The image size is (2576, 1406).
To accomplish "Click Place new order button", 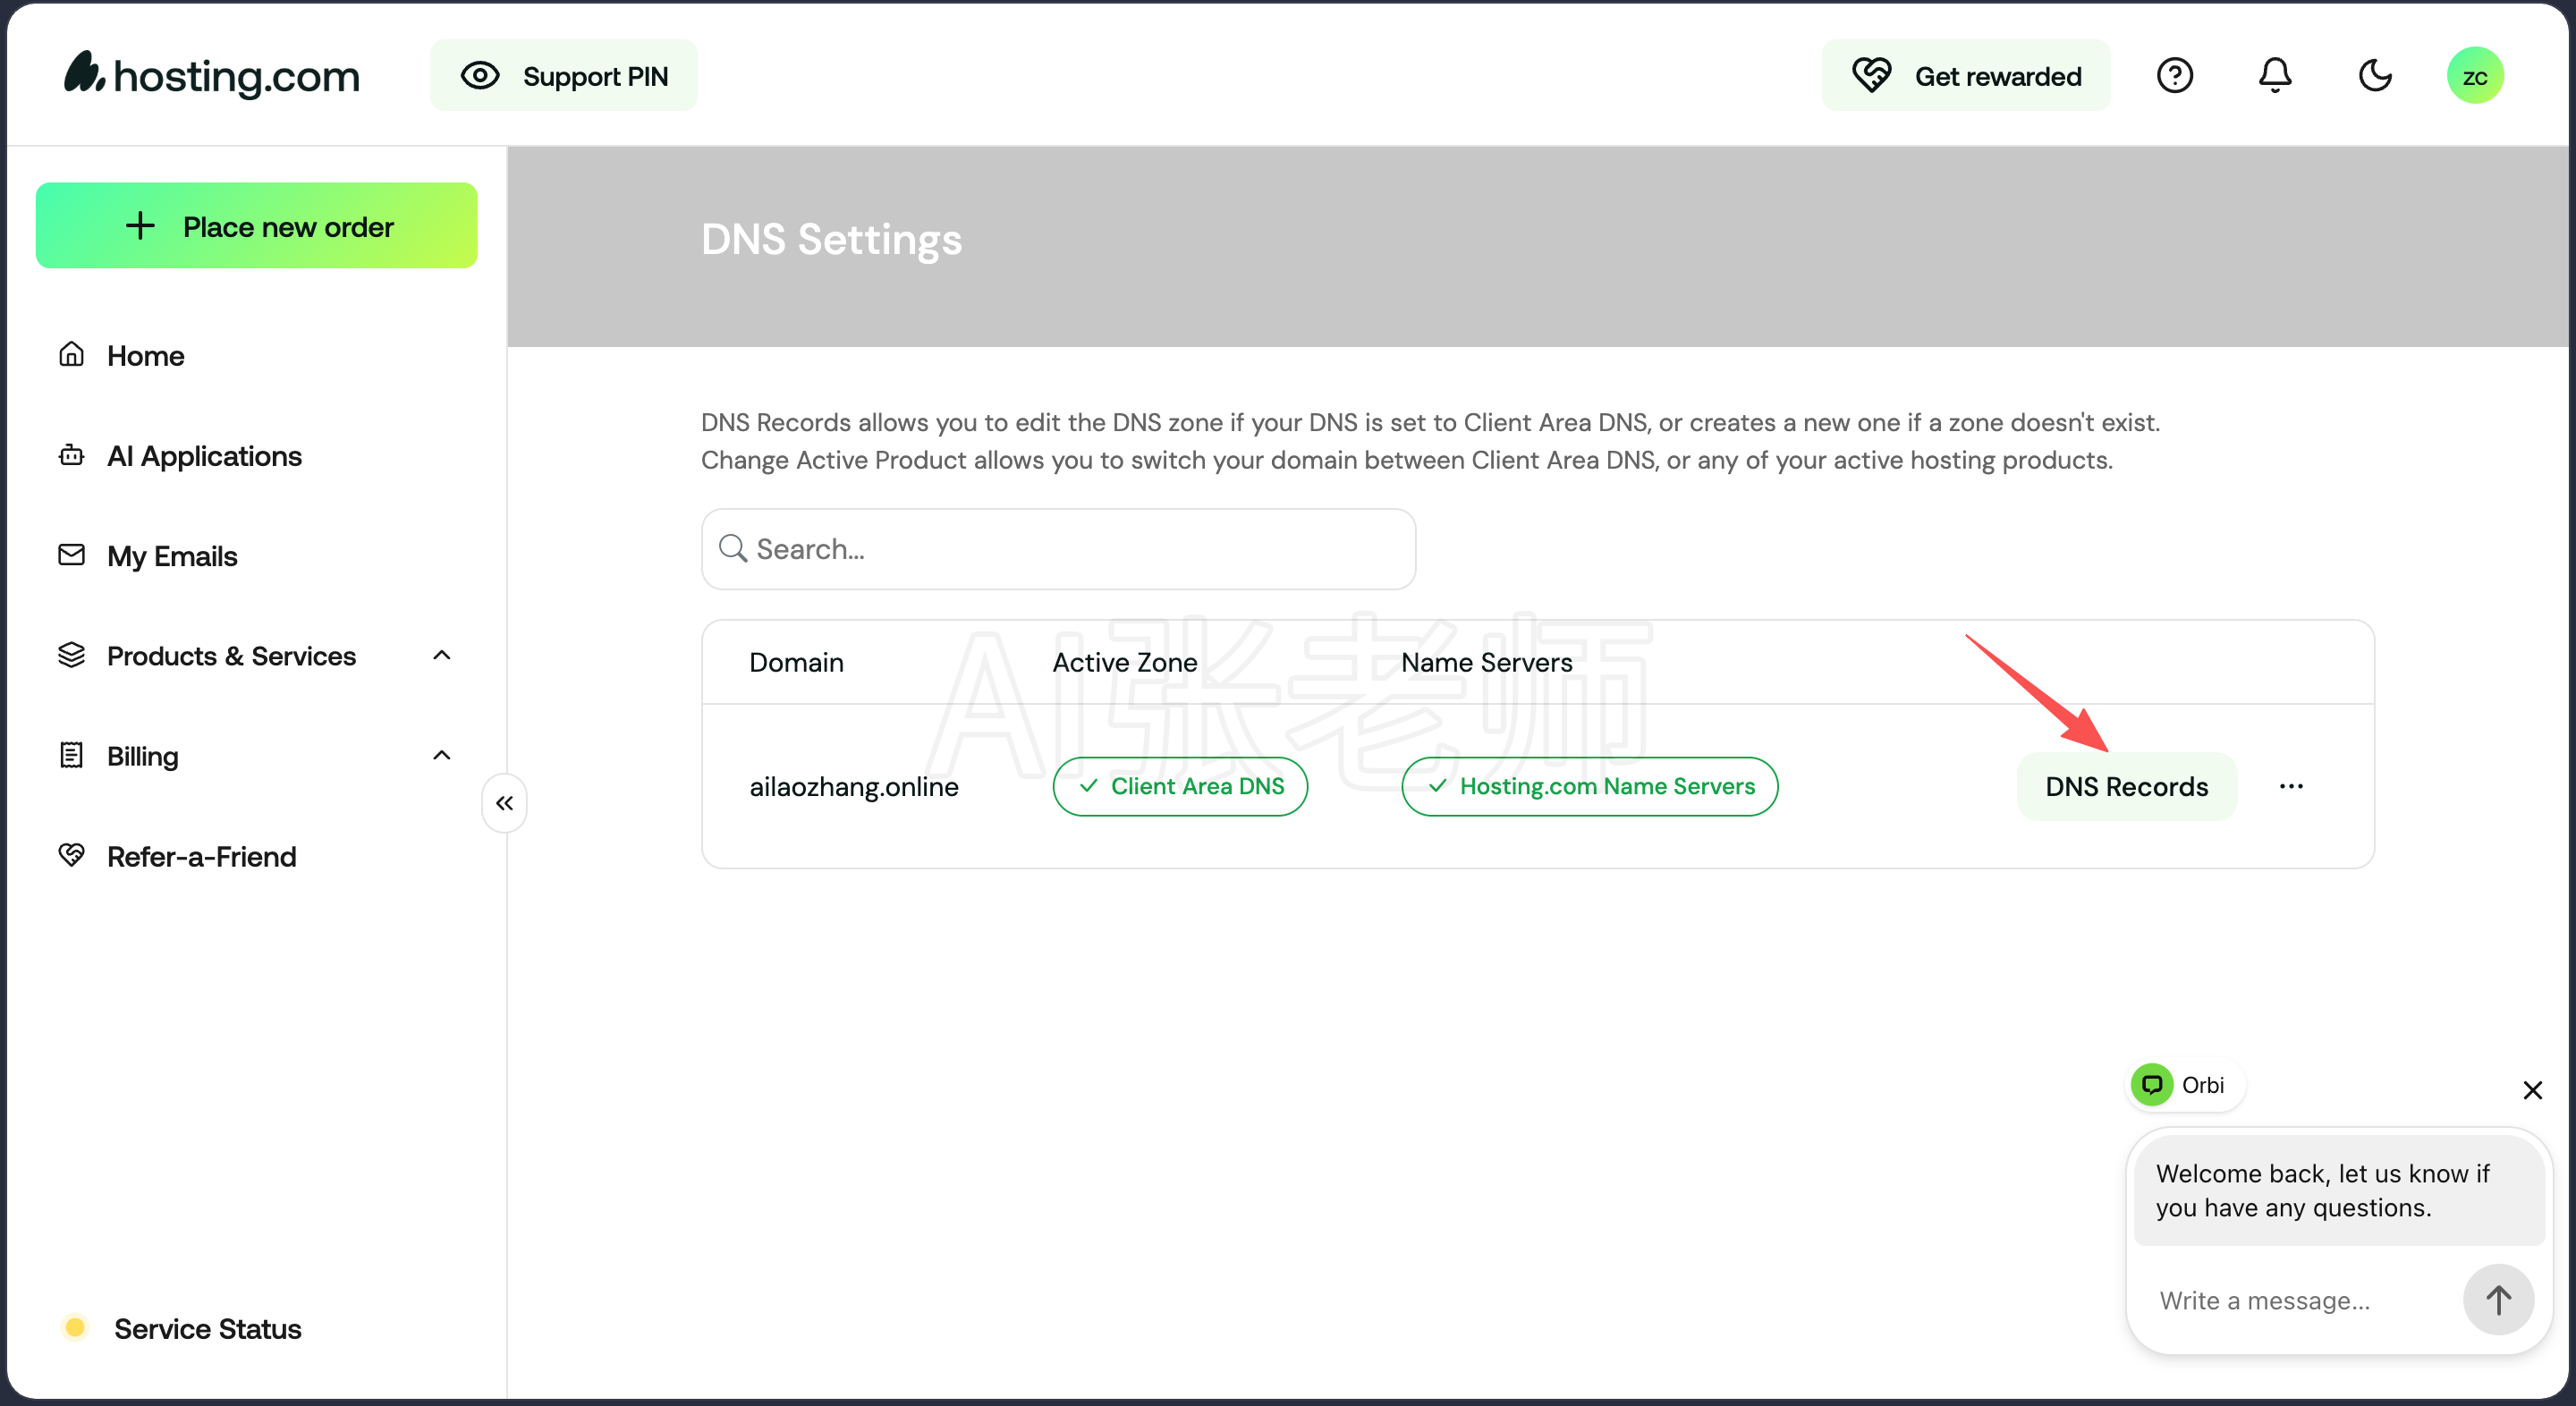I will [x=257, y=226].
